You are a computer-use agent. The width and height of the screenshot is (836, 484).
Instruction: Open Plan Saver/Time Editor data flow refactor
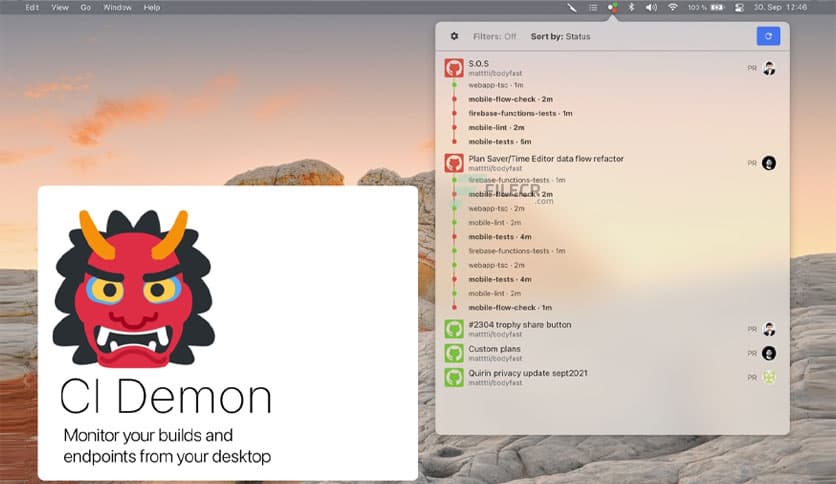click(x=546, y=158)
